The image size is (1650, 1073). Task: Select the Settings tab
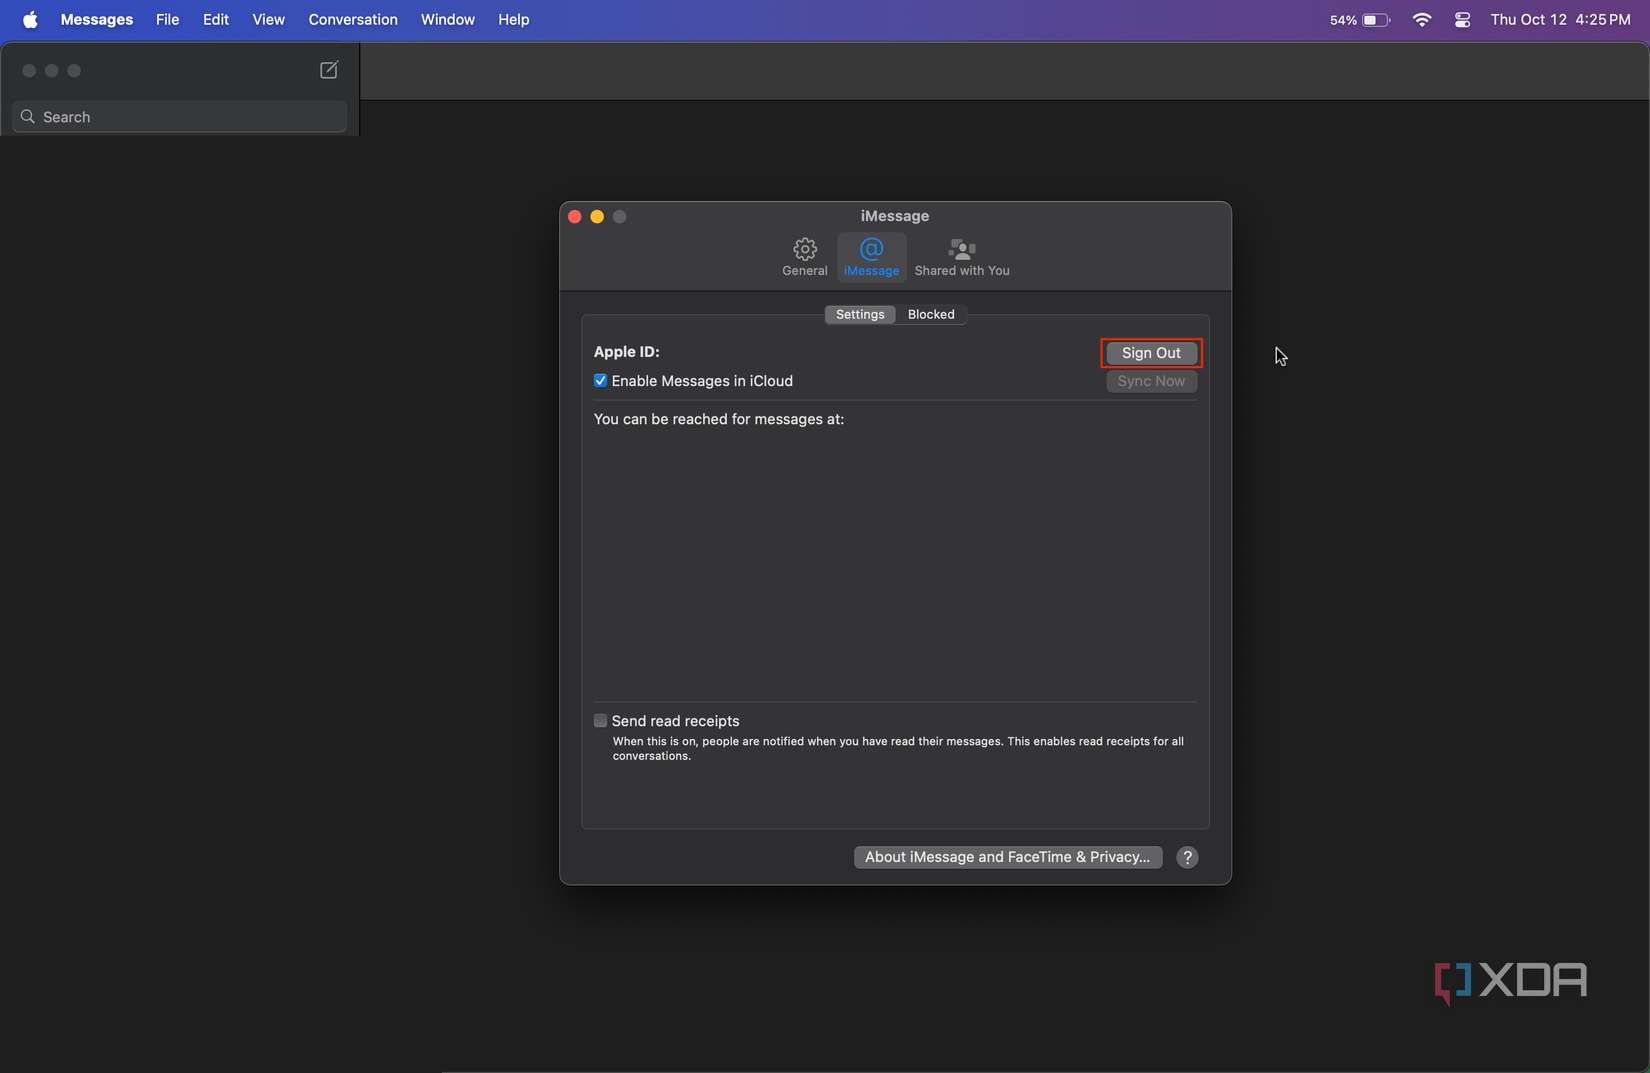860,314
